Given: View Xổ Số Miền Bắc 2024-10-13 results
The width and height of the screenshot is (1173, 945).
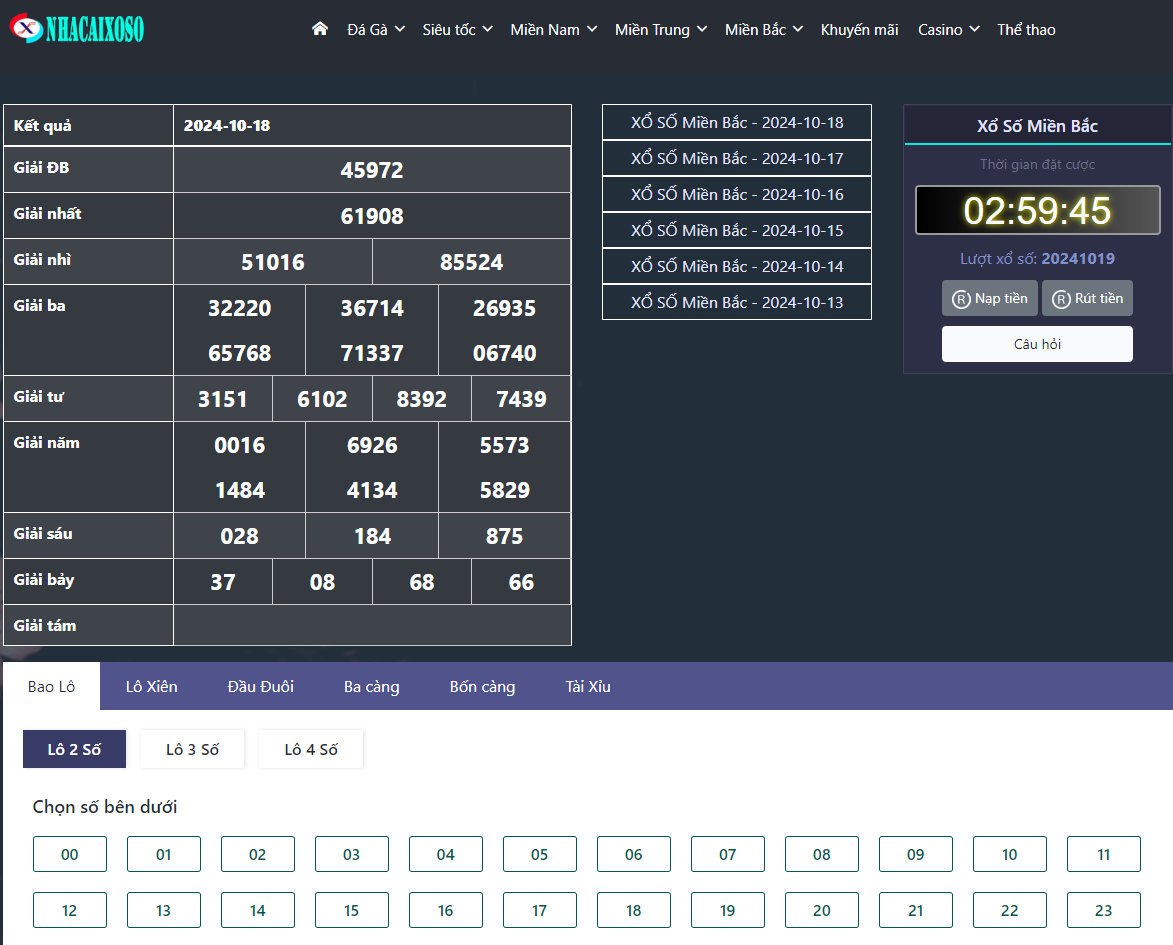Looking at the screenshot, I should pos(737,303).
